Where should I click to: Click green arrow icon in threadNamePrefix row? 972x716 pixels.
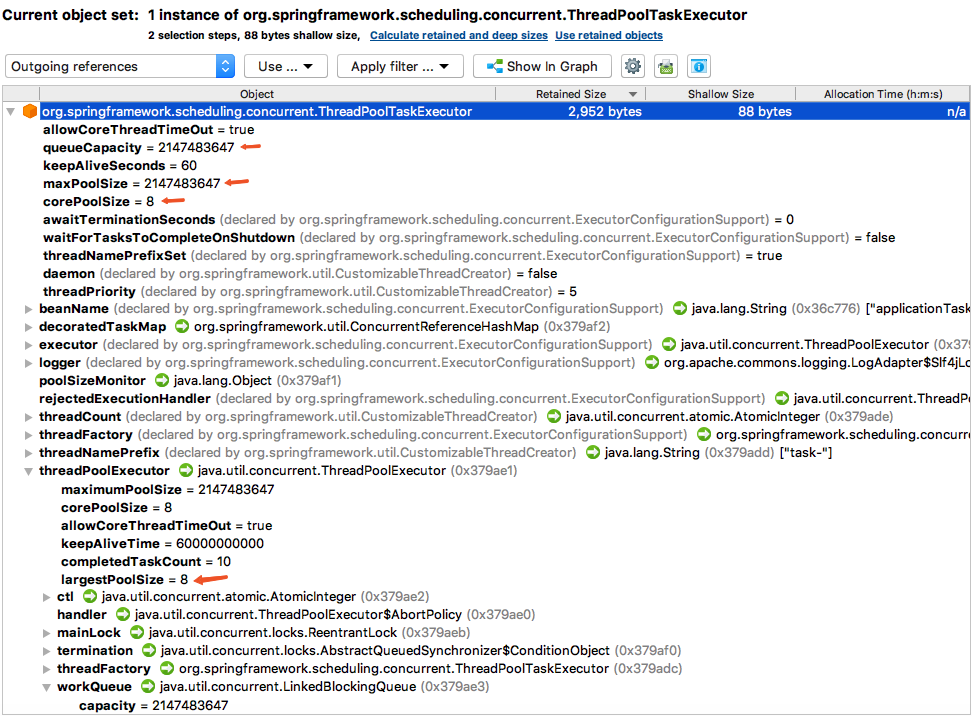(593, 452)
